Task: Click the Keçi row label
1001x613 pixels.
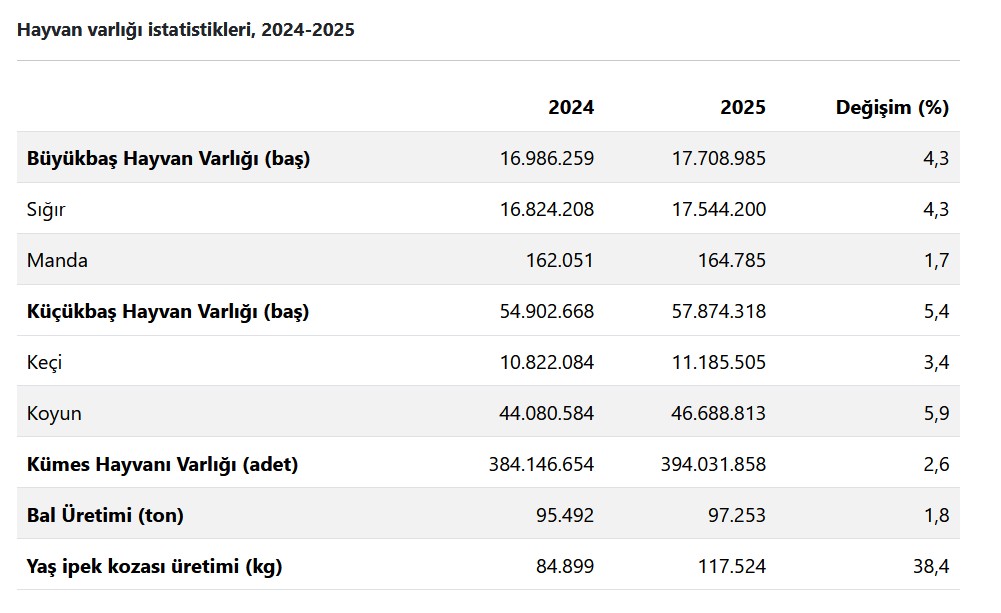Action: coord(44,362)
